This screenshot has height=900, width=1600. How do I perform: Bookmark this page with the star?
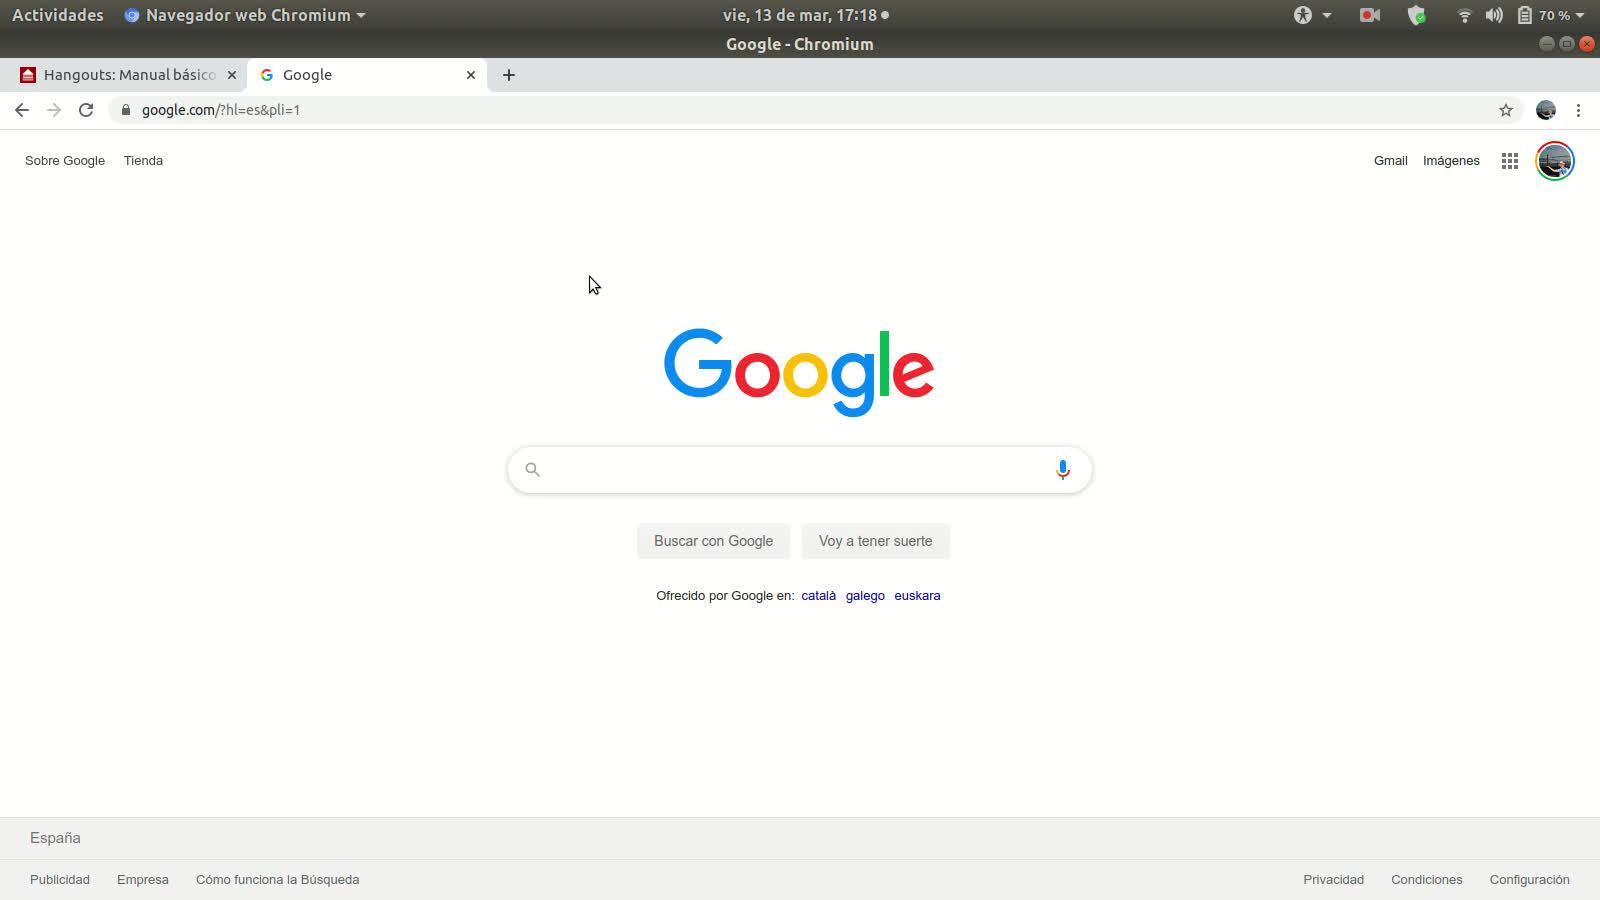1506,110
